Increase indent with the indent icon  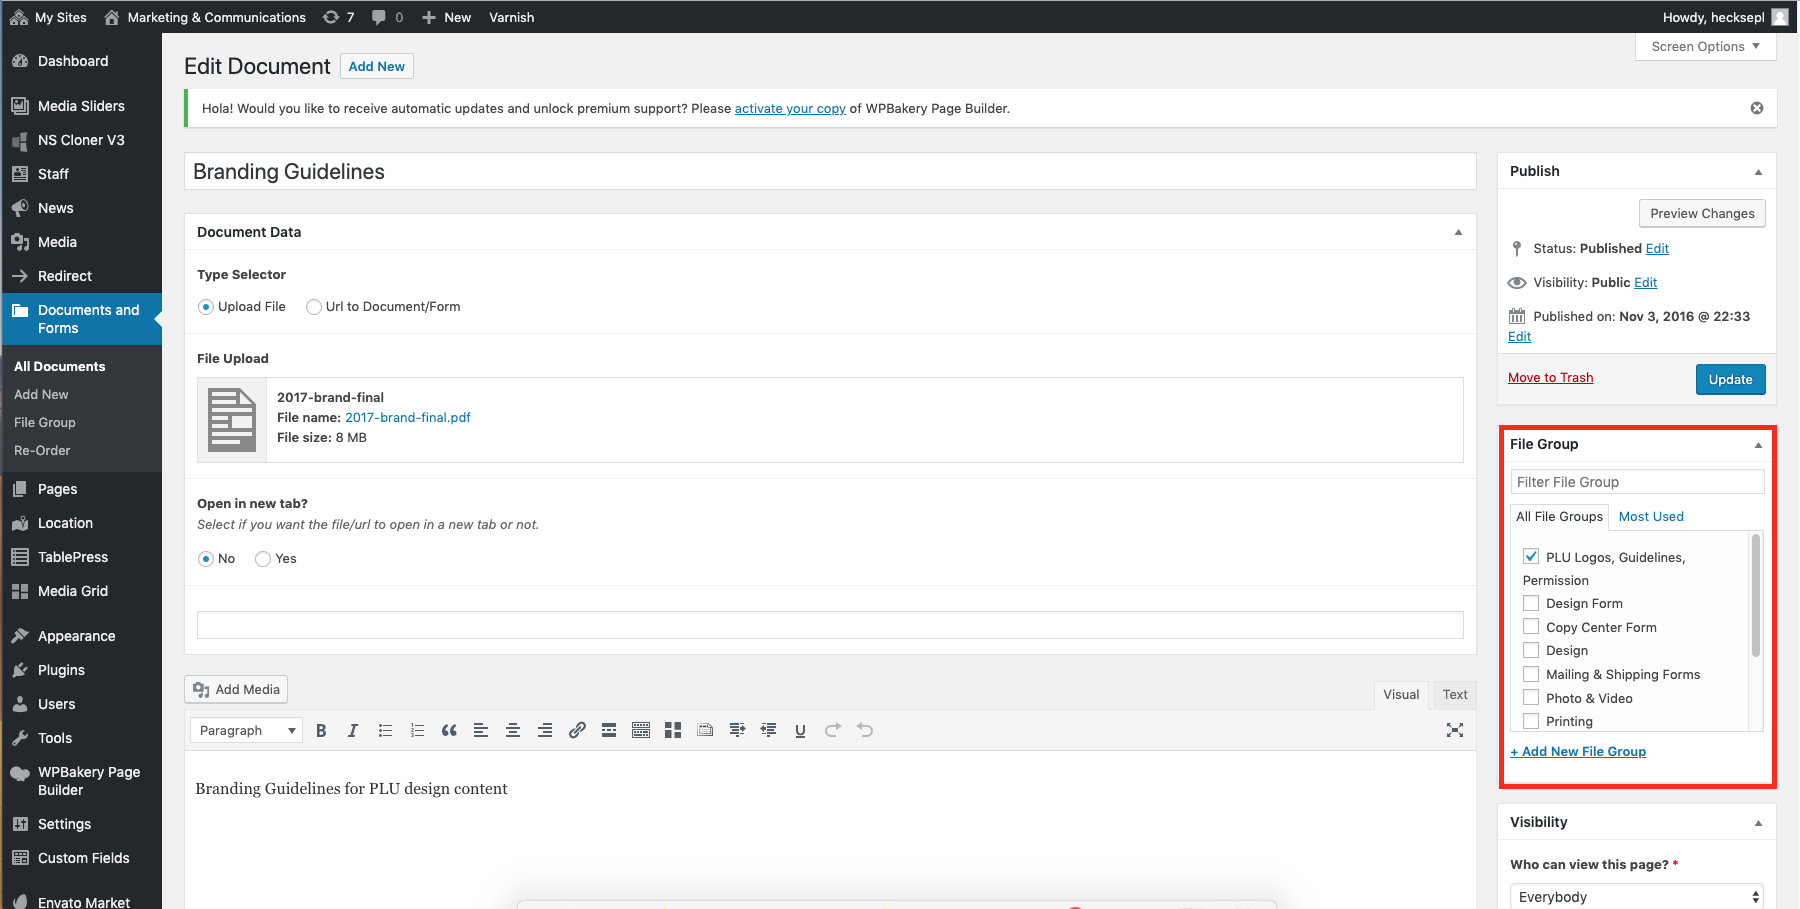click(737, 731)
